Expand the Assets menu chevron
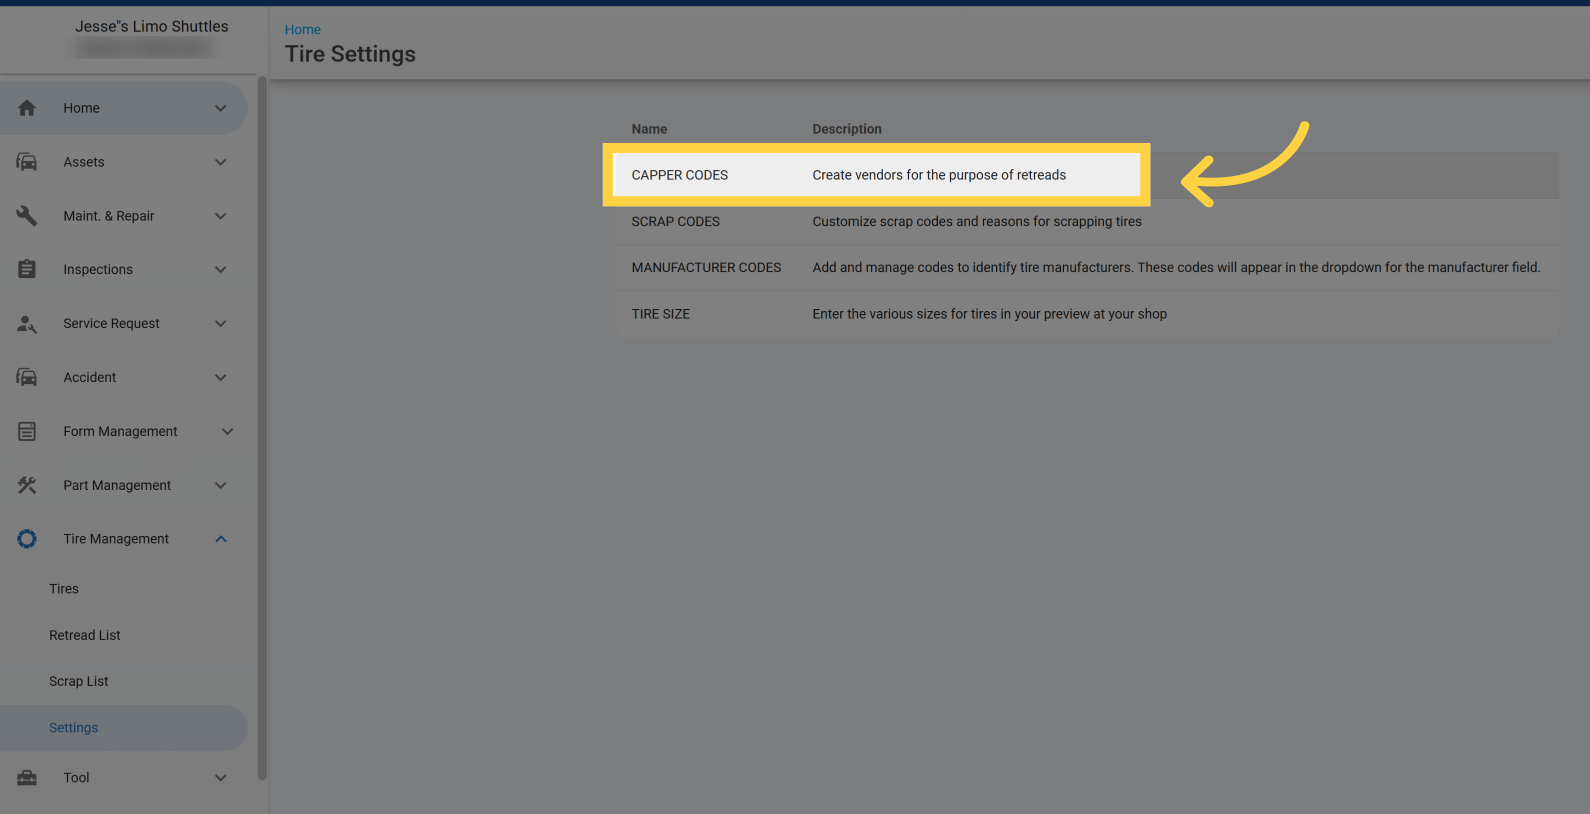Screen dimensions: 1590x814 [x=221, y=162]
